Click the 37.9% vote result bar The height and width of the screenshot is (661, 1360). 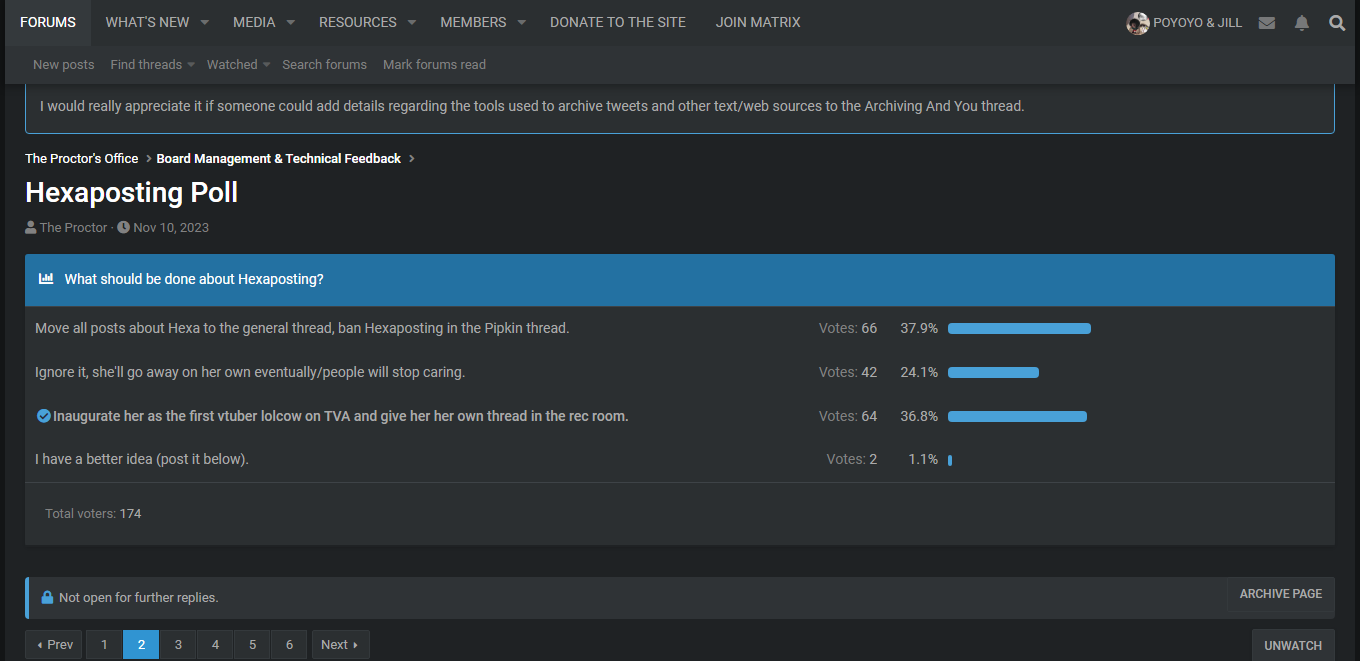click(x=1019, y=329)
